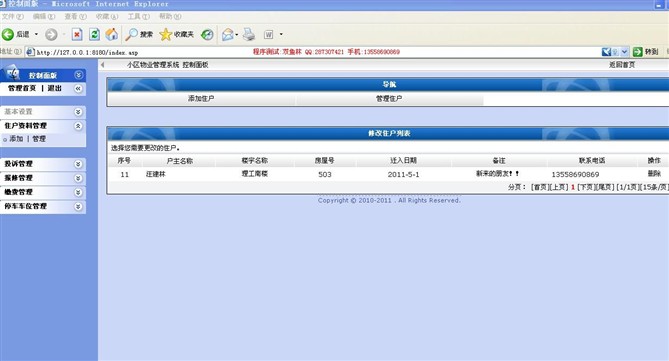Screen dimensions: 669x361
Task: Click the Print icon
Action: [x=249, y=35]
